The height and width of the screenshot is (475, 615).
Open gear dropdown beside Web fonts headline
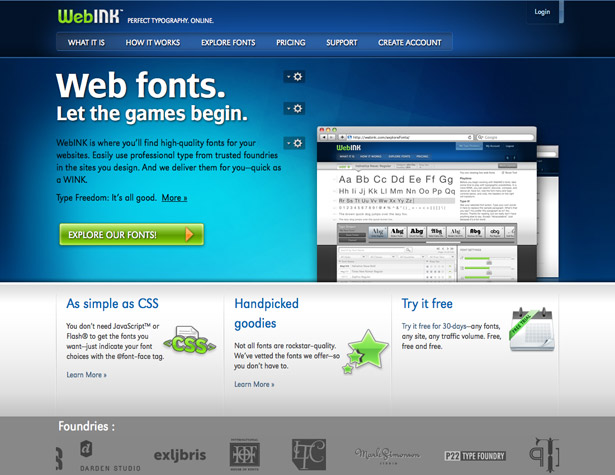pos(294,76)
